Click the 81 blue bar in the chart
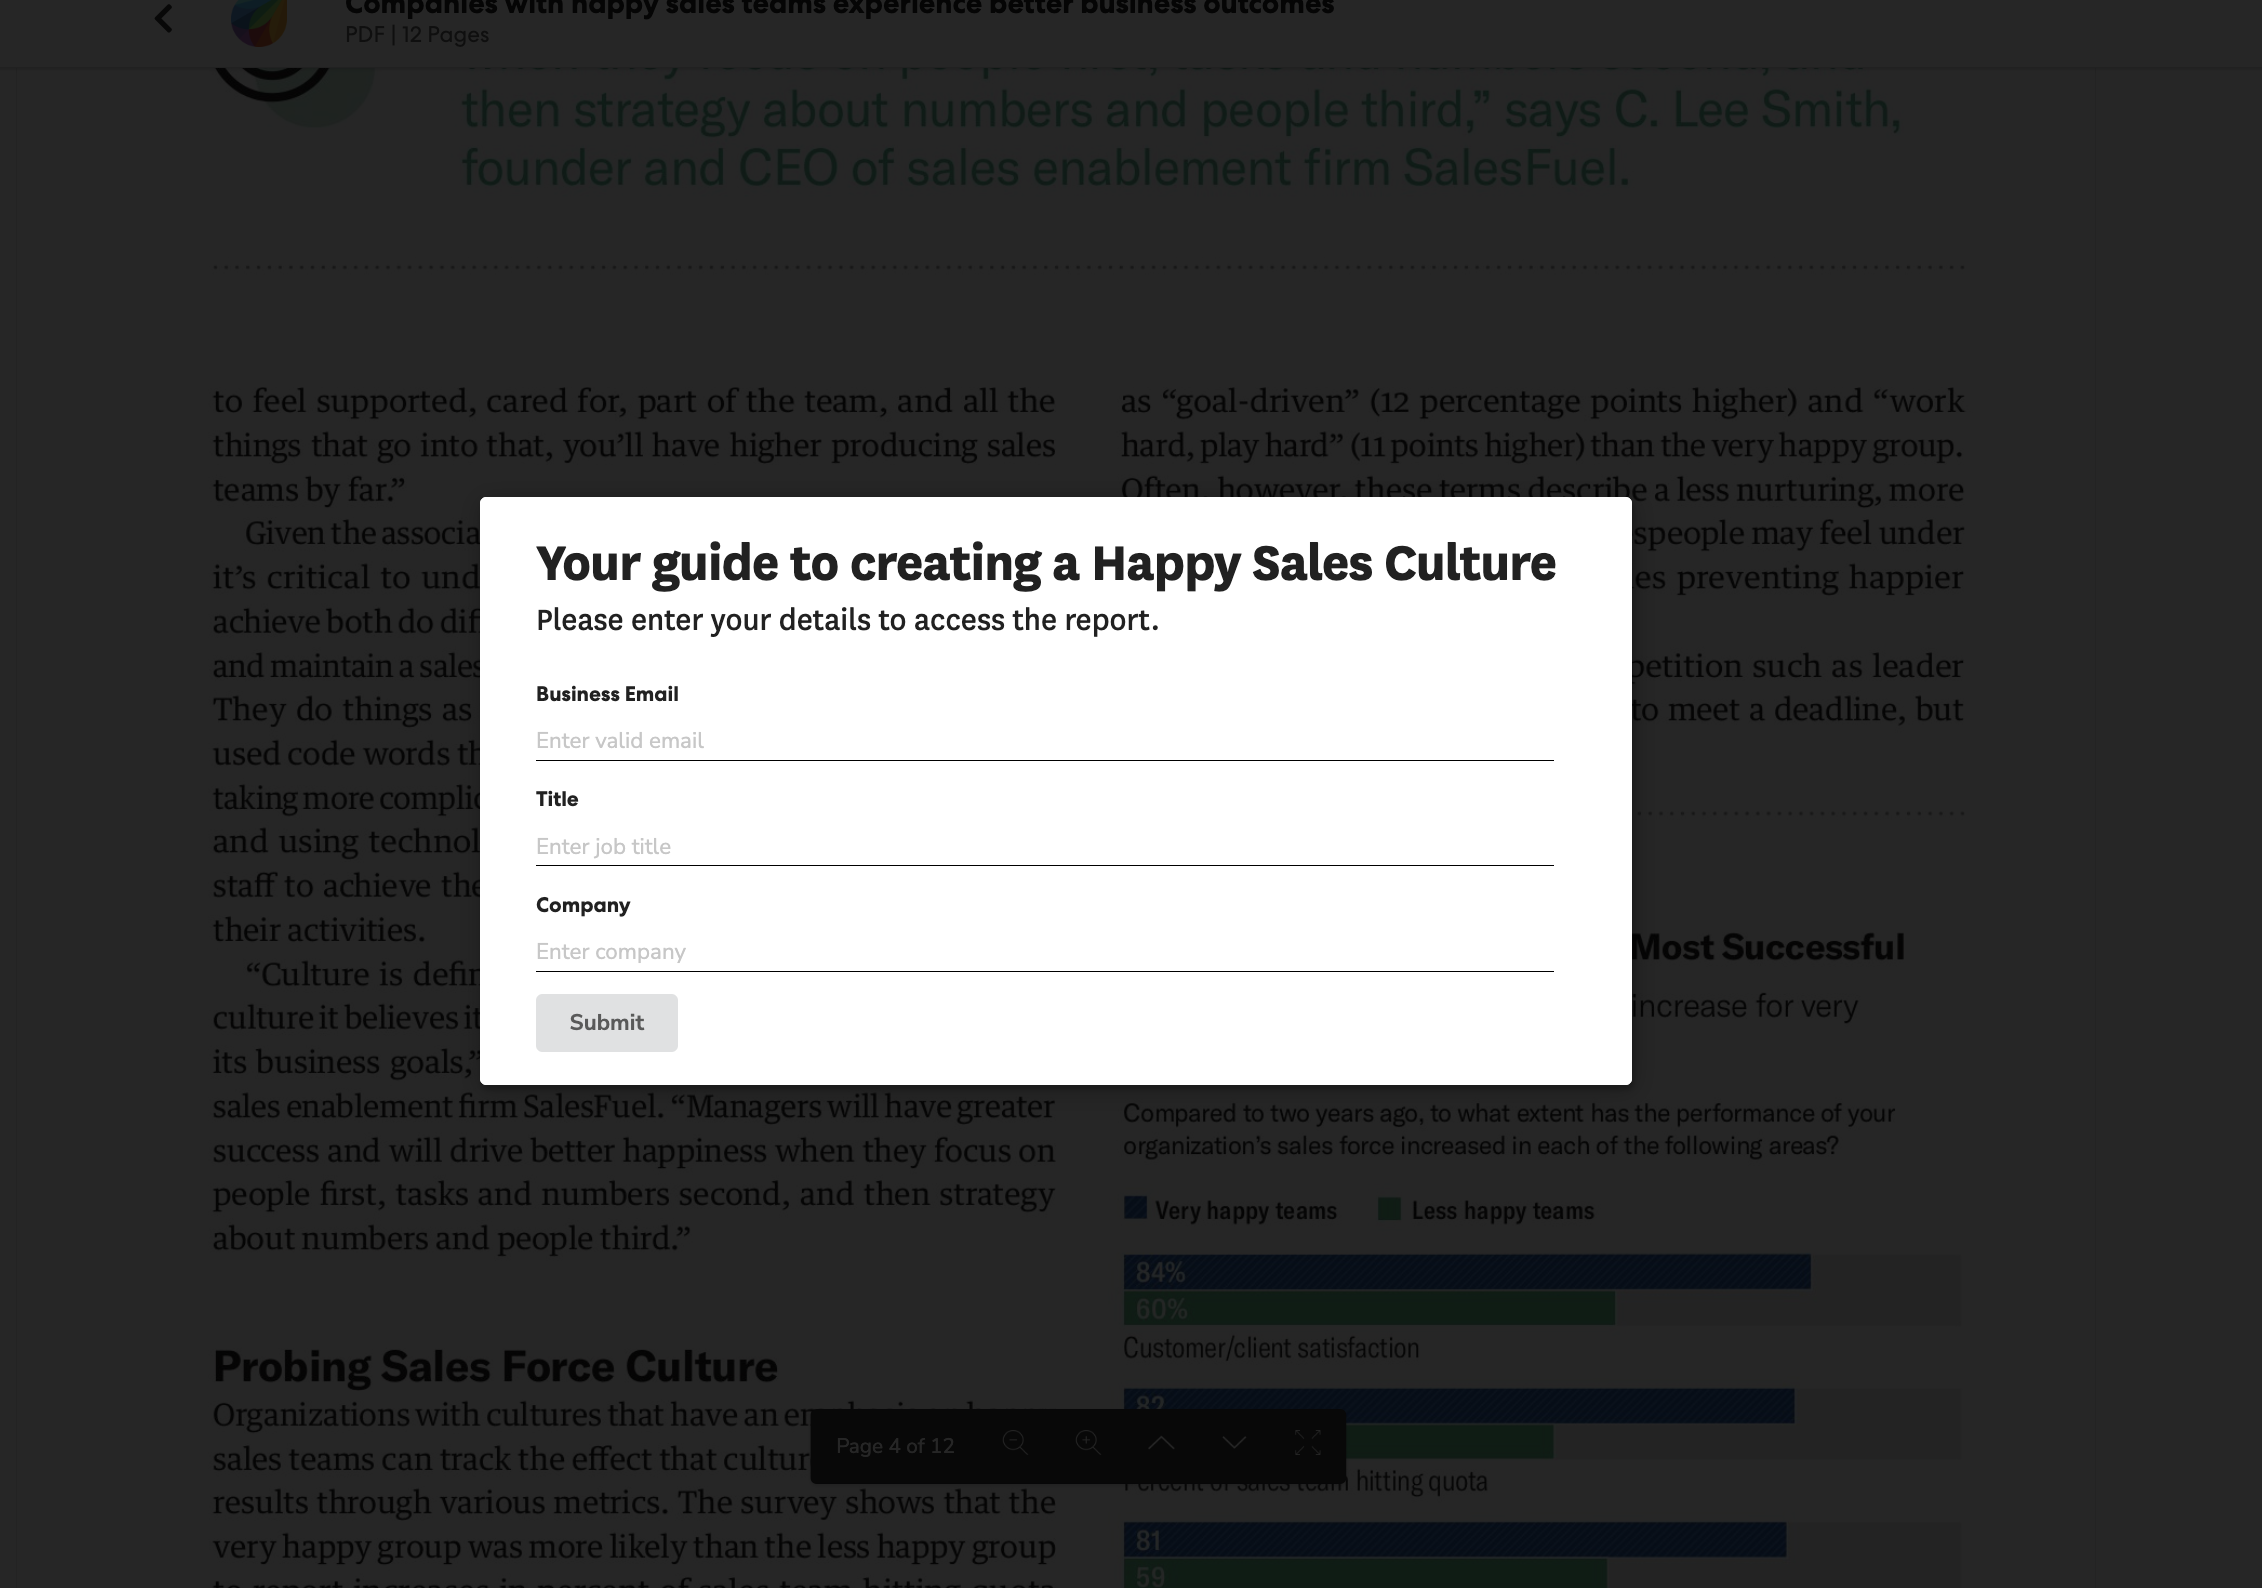 1455,1540
